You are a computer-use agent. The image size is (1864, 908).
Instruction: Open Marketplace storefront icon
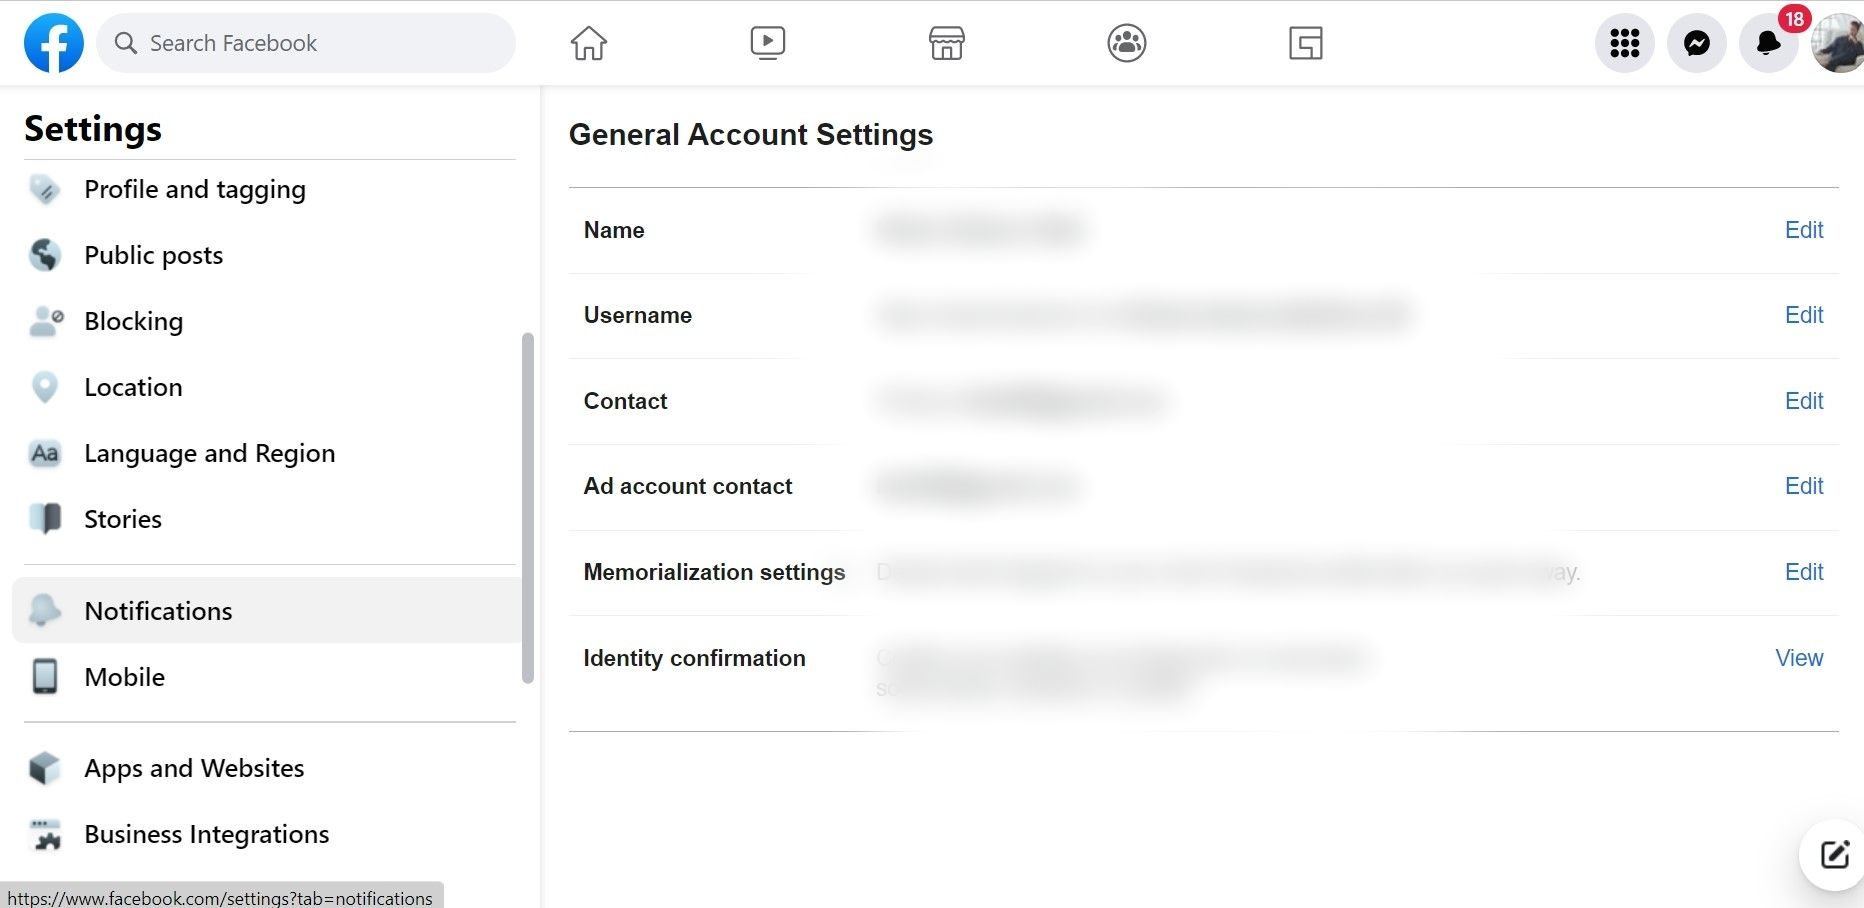click(946, 43)
